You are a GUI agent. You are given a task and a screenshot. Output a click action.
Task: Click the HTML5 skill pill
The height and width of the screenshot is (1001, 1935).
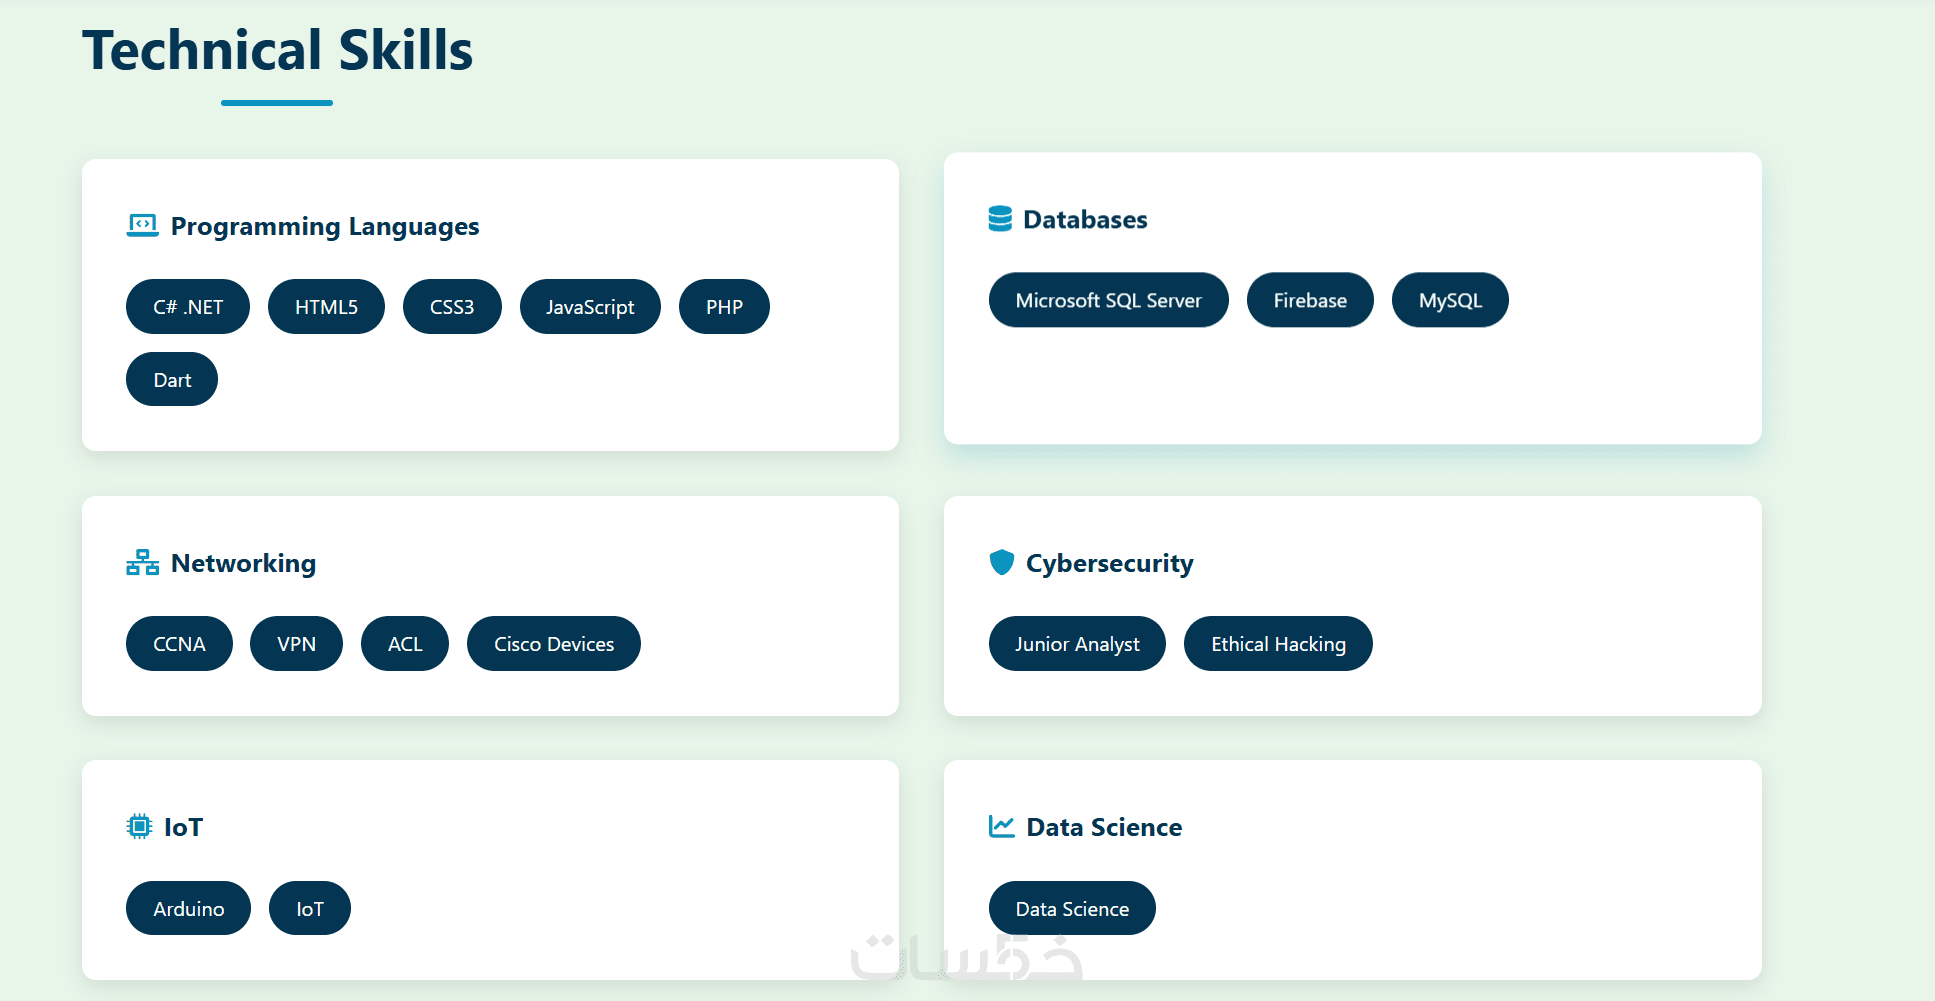tap(326, 307)
